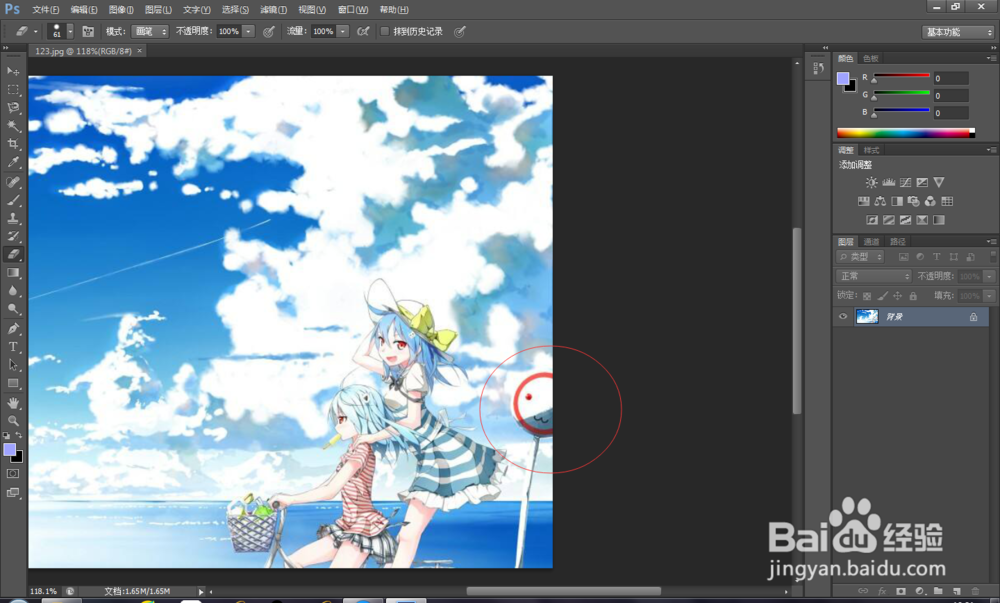
Task: Select the Zoom tool
Action: (13, 421)
